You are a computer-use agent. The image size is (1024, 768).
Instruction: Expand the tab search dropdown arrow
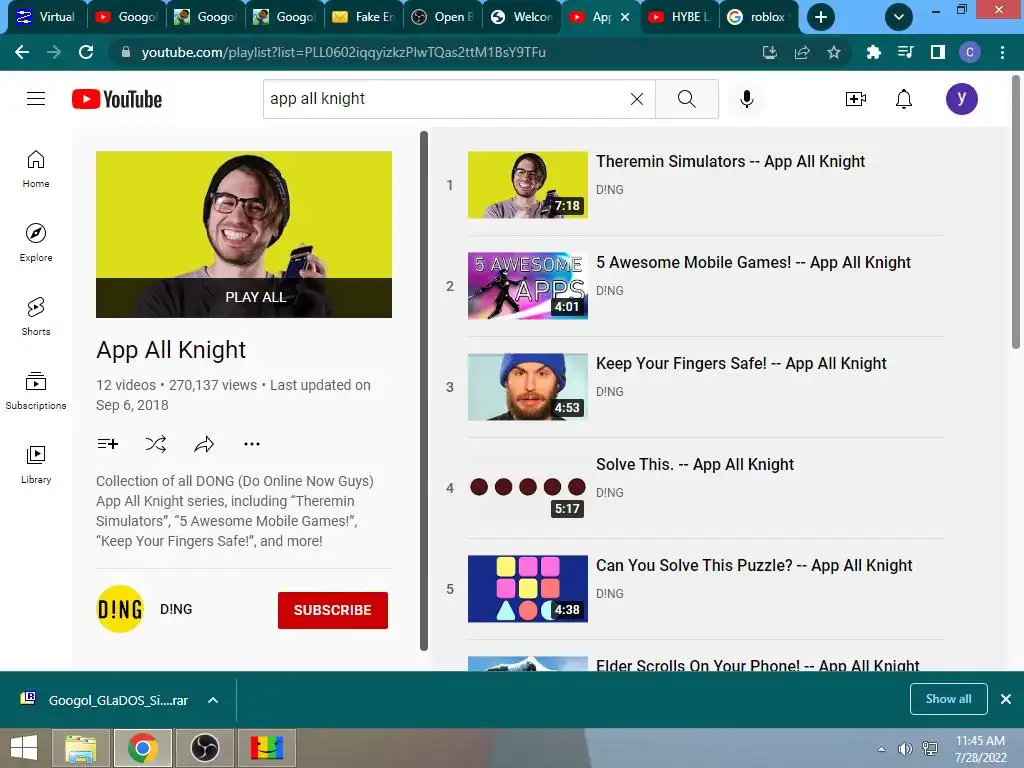pyautogui.click(x=899, y=17)
